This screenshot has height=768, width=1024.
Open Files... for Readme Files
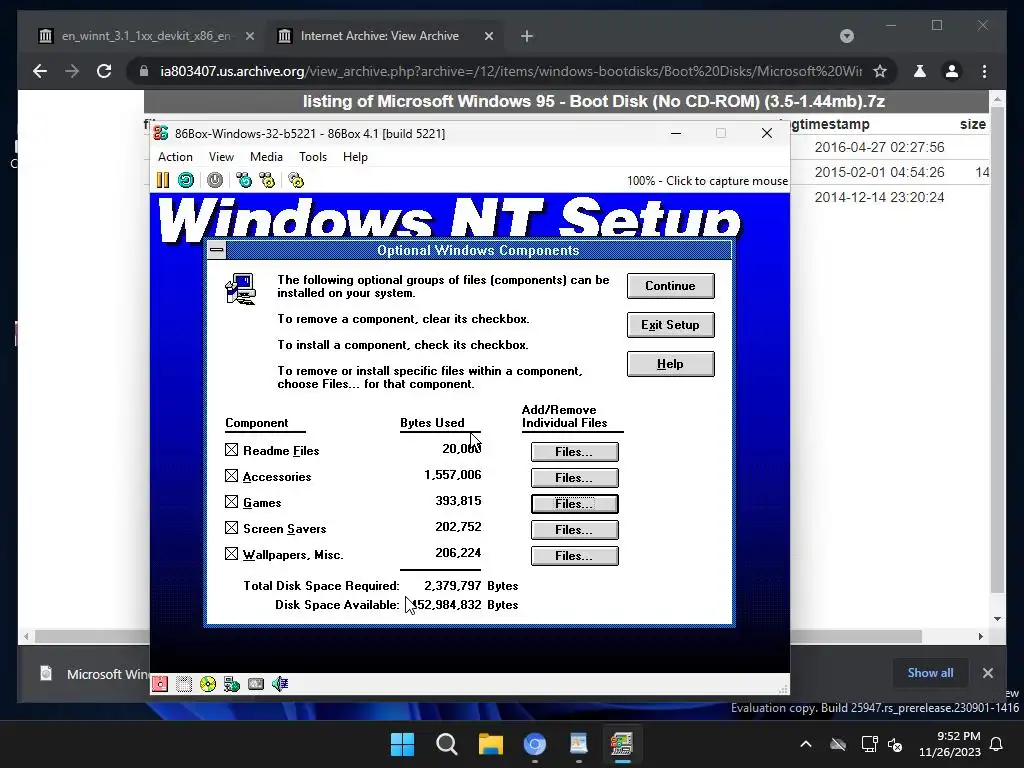pyautogui.click(x=575, y=452)
